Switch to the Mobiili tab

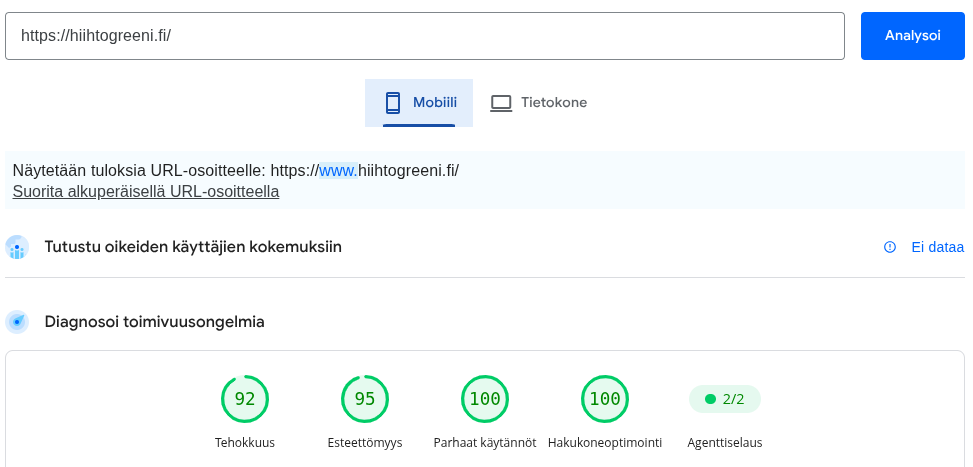coord(419,102)
